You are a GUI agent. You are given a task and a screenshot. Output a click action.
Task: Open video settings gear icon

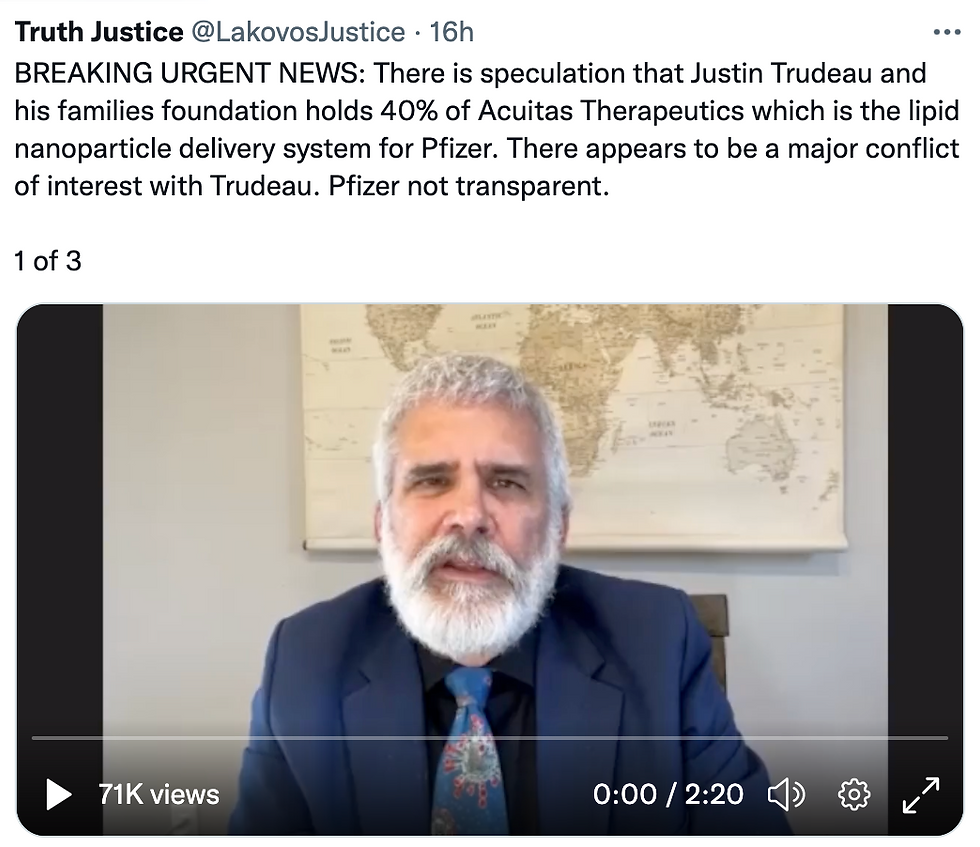[853, 794]
